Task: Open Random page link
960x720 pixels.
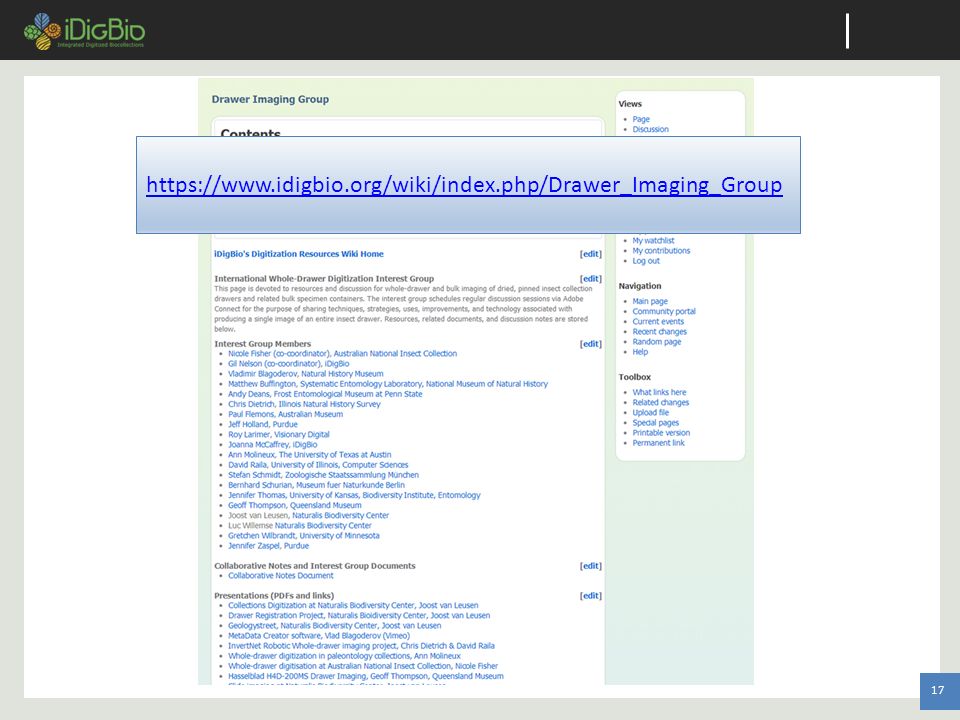Action: coord(657,342)
